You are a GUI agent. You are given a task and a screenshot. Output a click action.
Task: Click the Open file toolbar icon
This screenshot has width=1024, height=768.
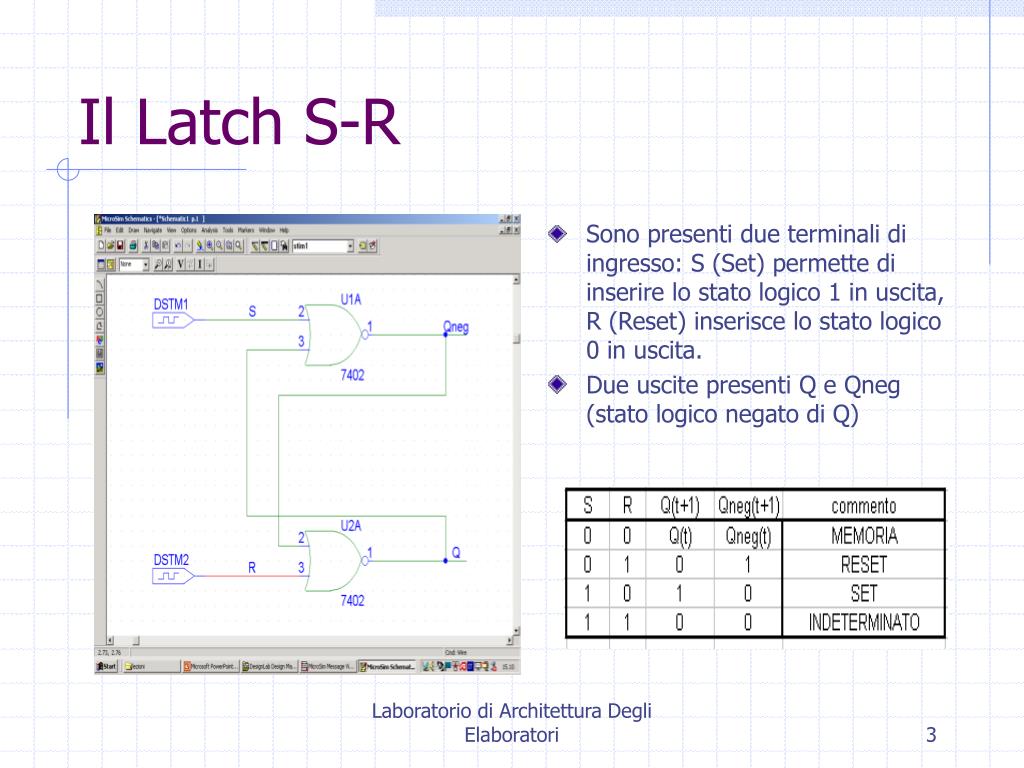[110, 246]
